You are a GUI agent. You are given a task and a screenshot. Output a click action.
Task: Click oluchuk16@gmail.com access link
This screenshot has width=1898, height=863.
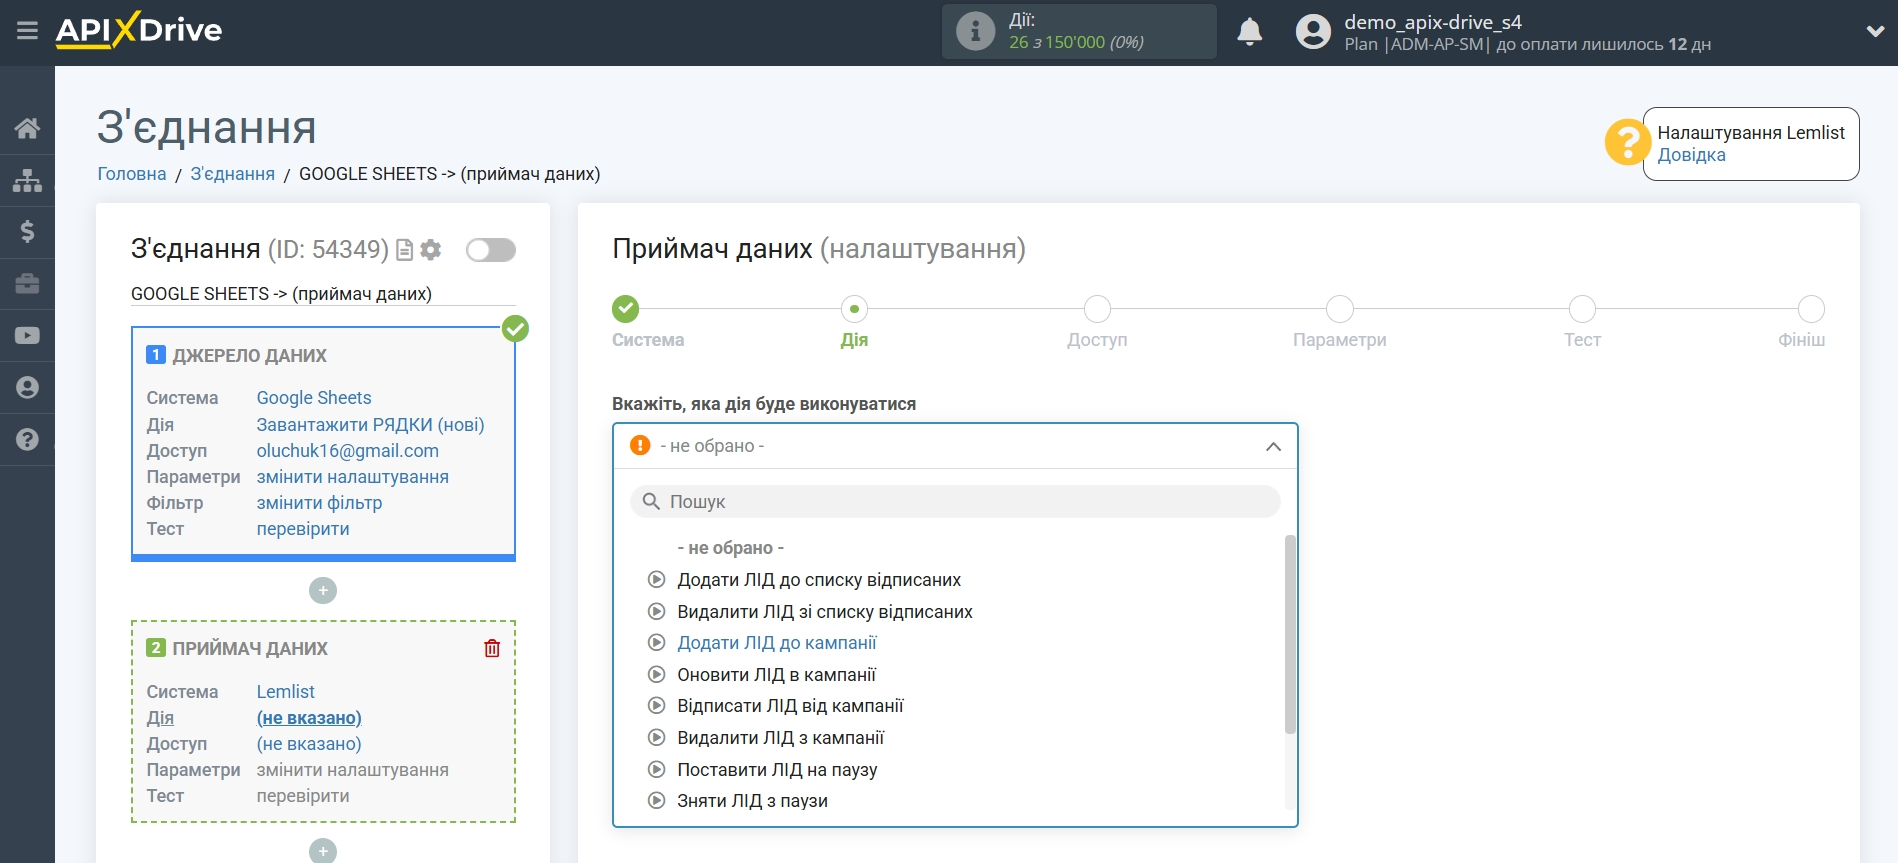348,451
